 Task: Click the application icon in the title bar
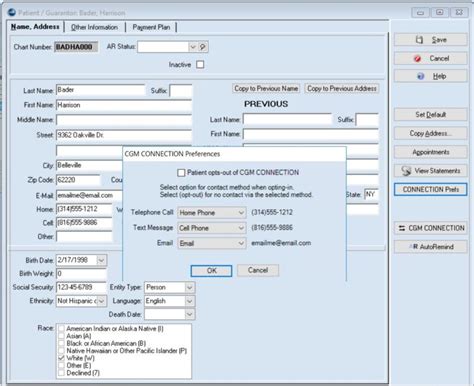point(12,13)
